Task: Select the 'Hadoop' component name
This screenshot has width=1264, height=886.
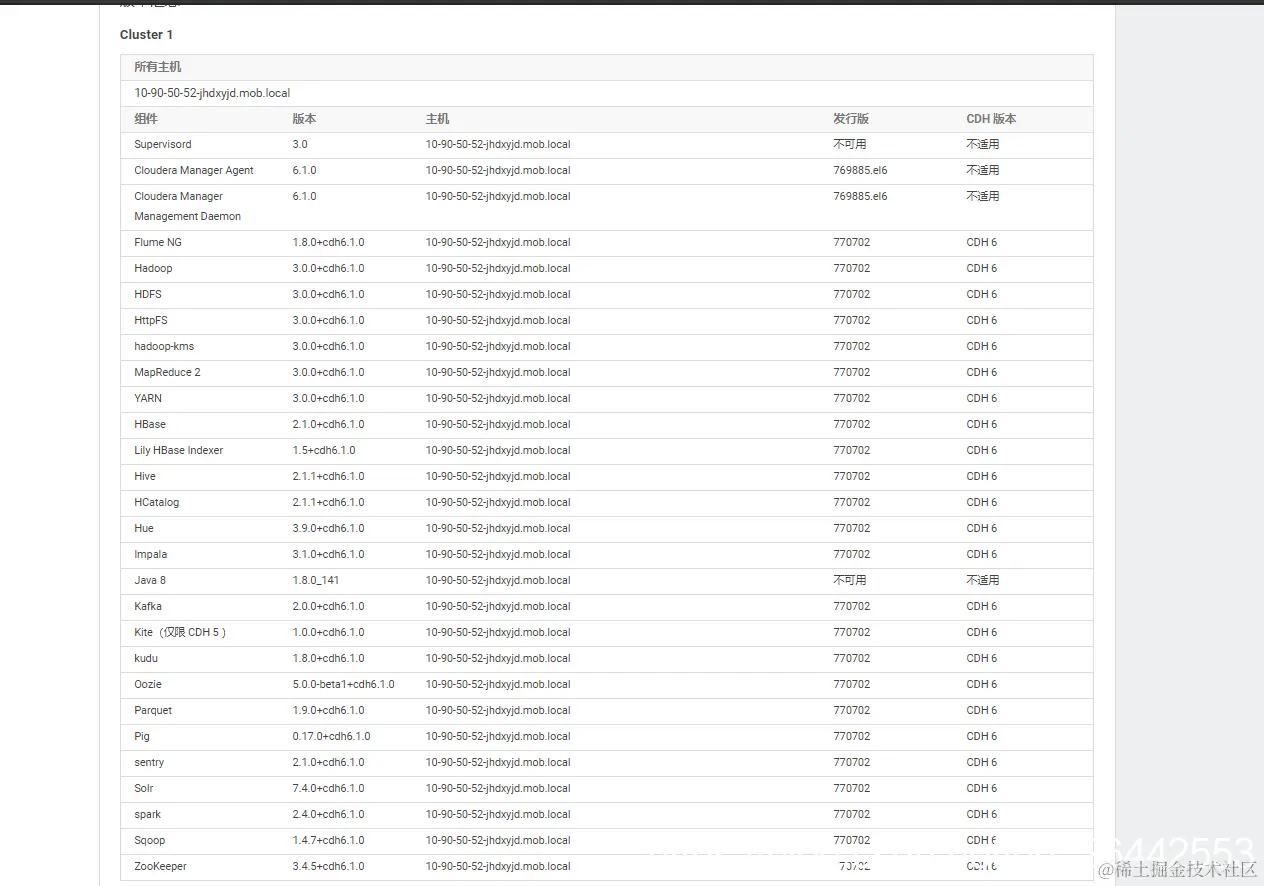Action: pyautogui.click(x=153, y=269)
